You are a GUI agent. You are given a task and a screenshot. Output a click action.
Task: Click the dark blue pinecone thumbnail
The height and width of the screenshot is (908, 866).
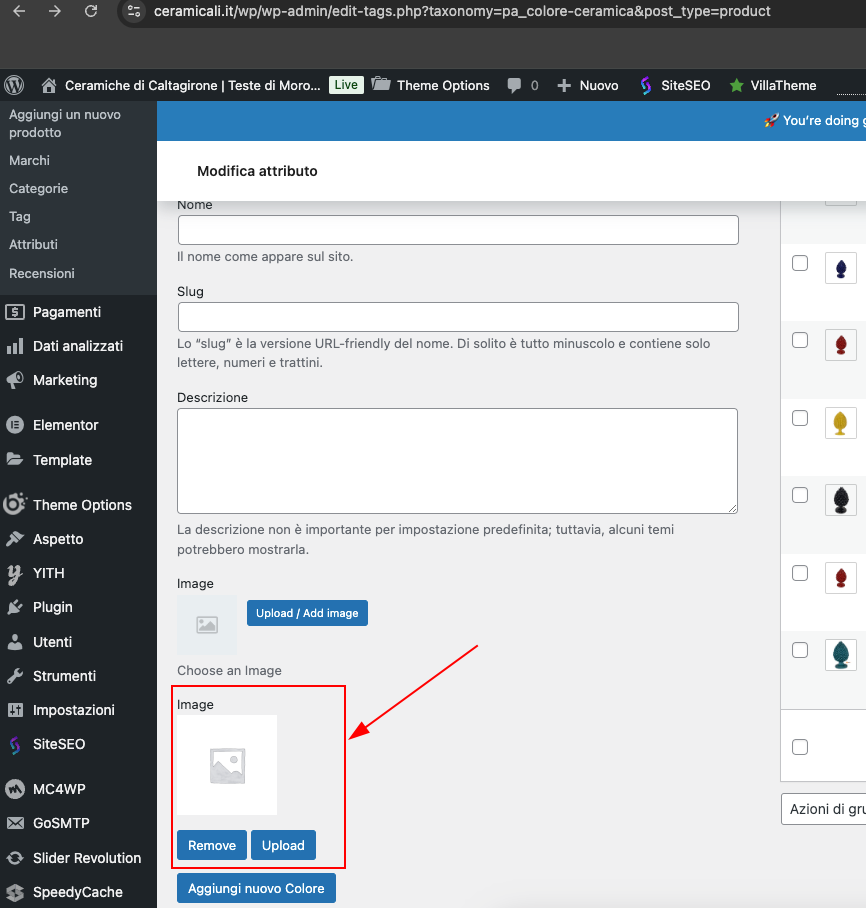pyautogui.click(x=841, y=268)
